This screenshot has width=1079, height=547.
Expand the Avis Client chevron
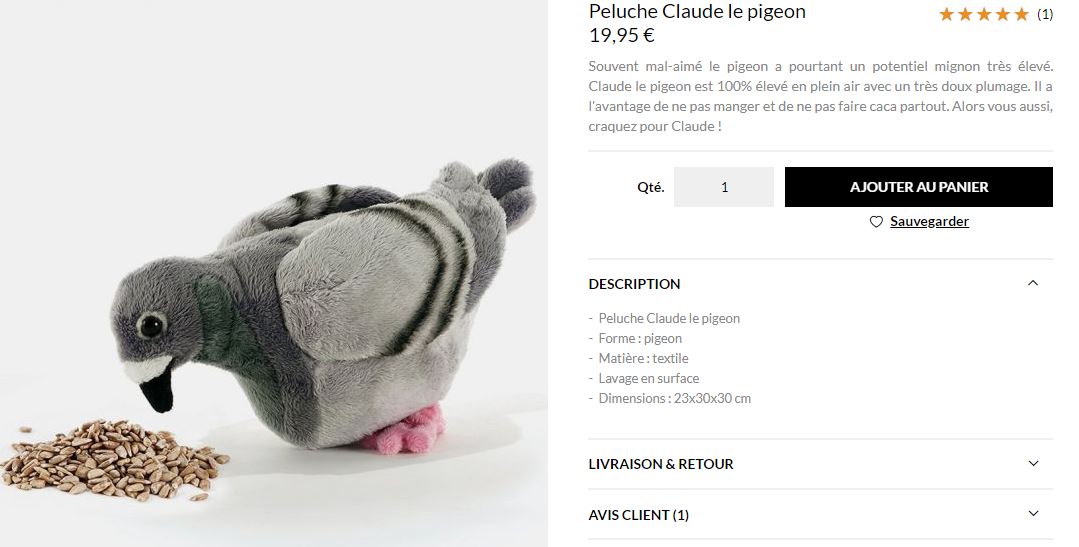point(1033,513)
